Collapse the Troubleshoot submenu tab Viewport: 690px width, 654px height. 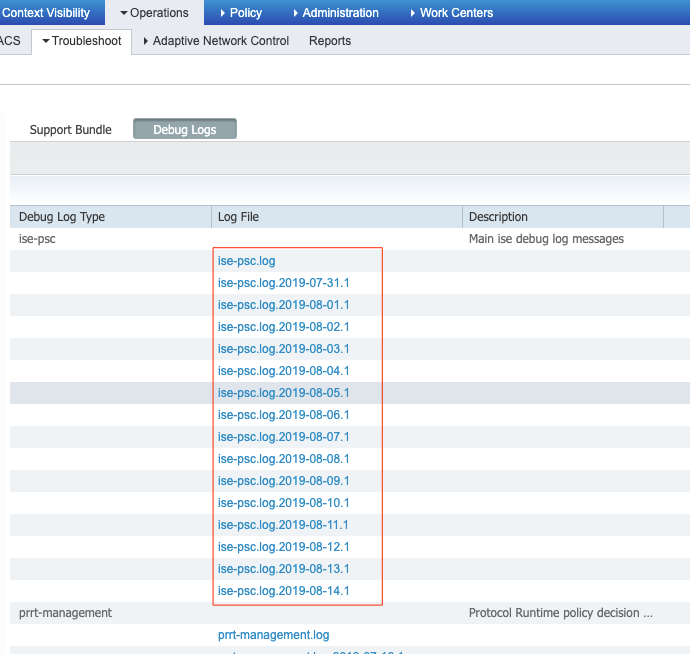pos(82,41)
